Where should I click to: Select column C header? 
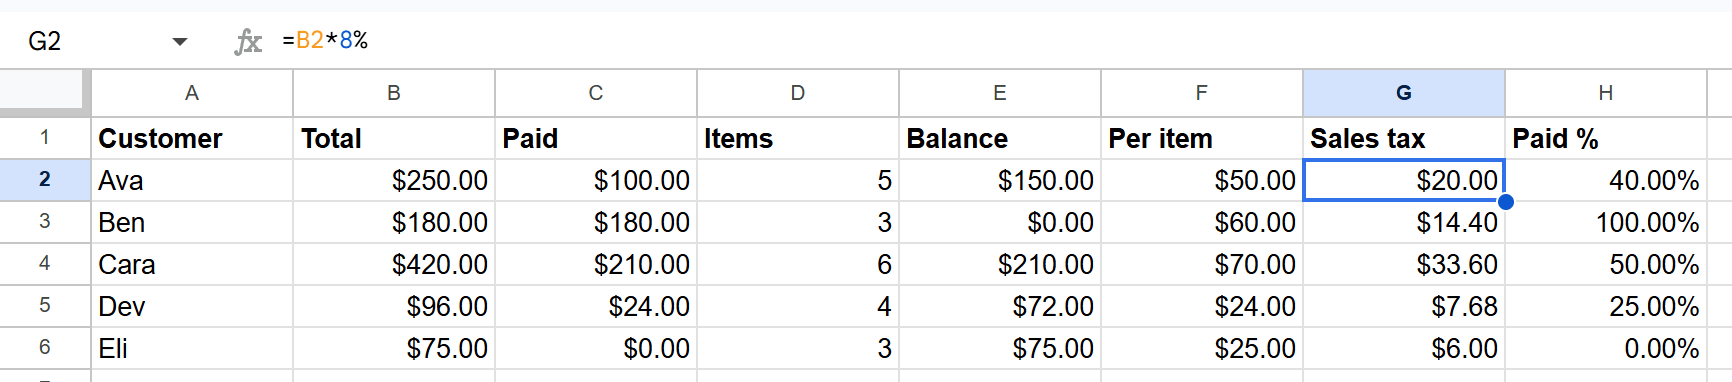(x=596, y=93)
